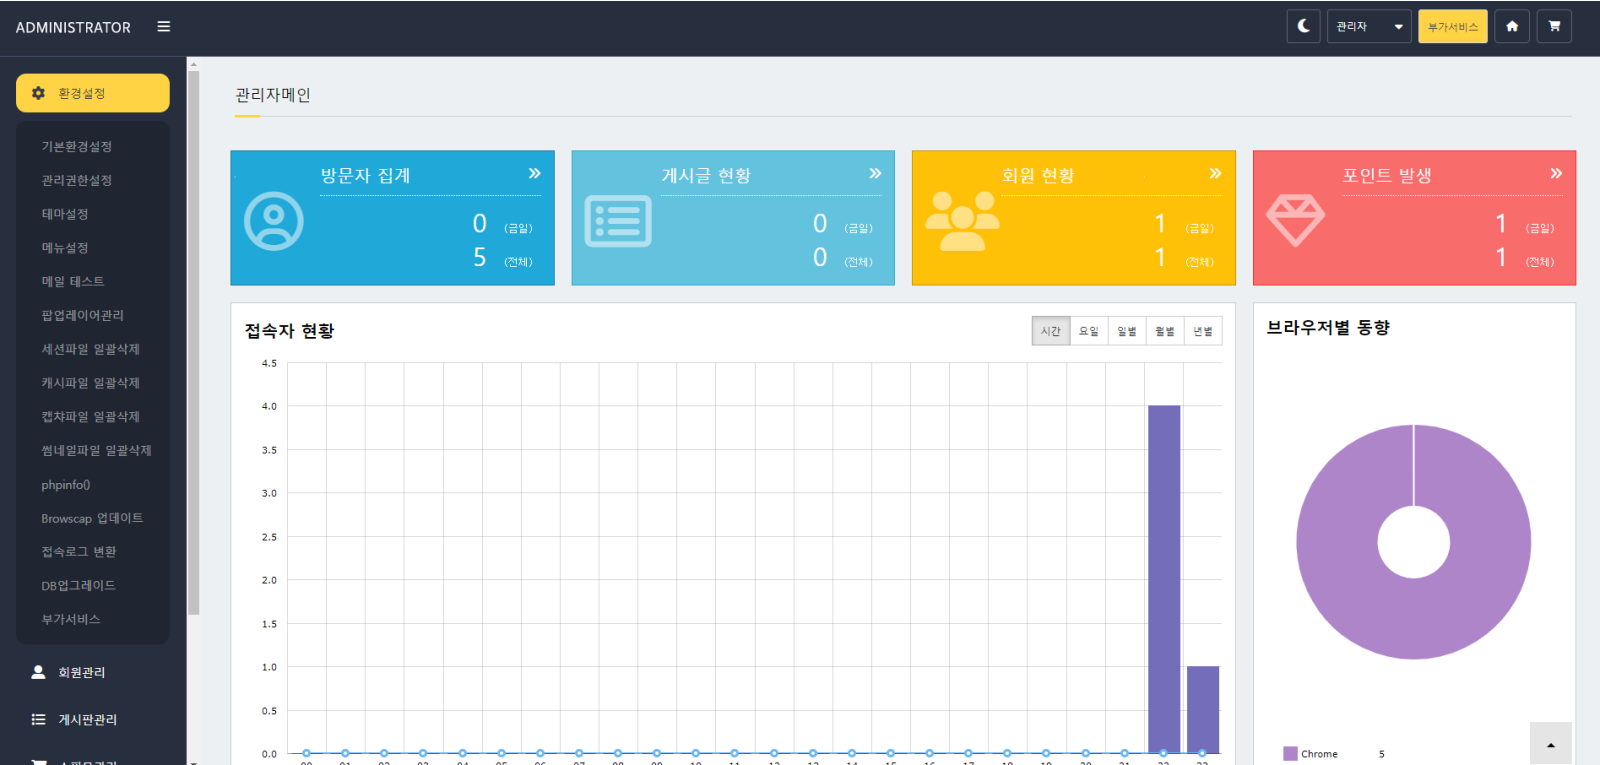Open the 관리자 dropdown in the header
The width and height of the screenshot is (1600, 765).
tap(1369, 27)
